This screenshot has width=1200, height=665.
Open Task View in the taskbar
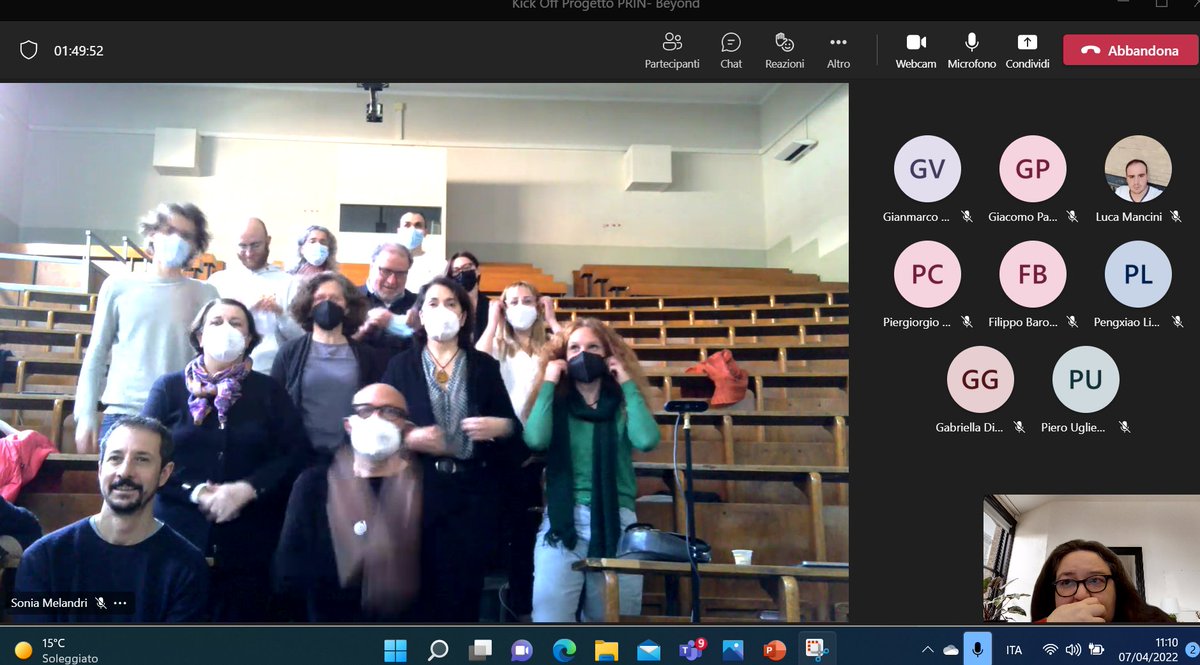(x=480, y=650)
